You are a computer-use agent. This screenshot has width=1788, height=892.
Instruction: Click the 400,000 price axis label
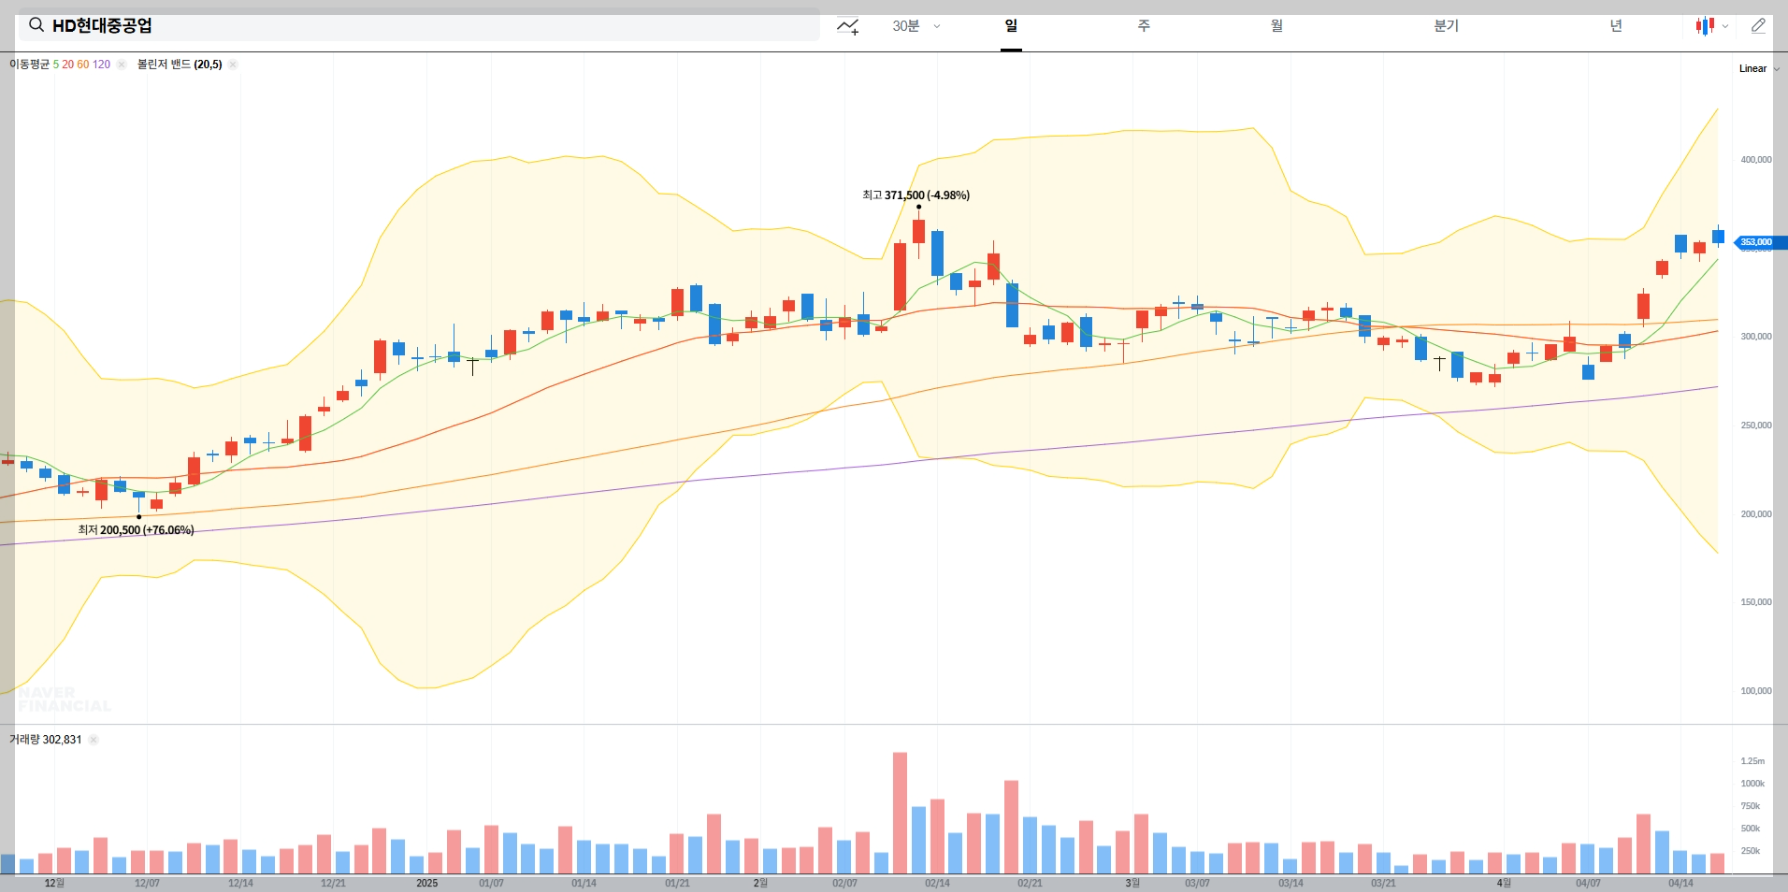(x=1756, y=160)
